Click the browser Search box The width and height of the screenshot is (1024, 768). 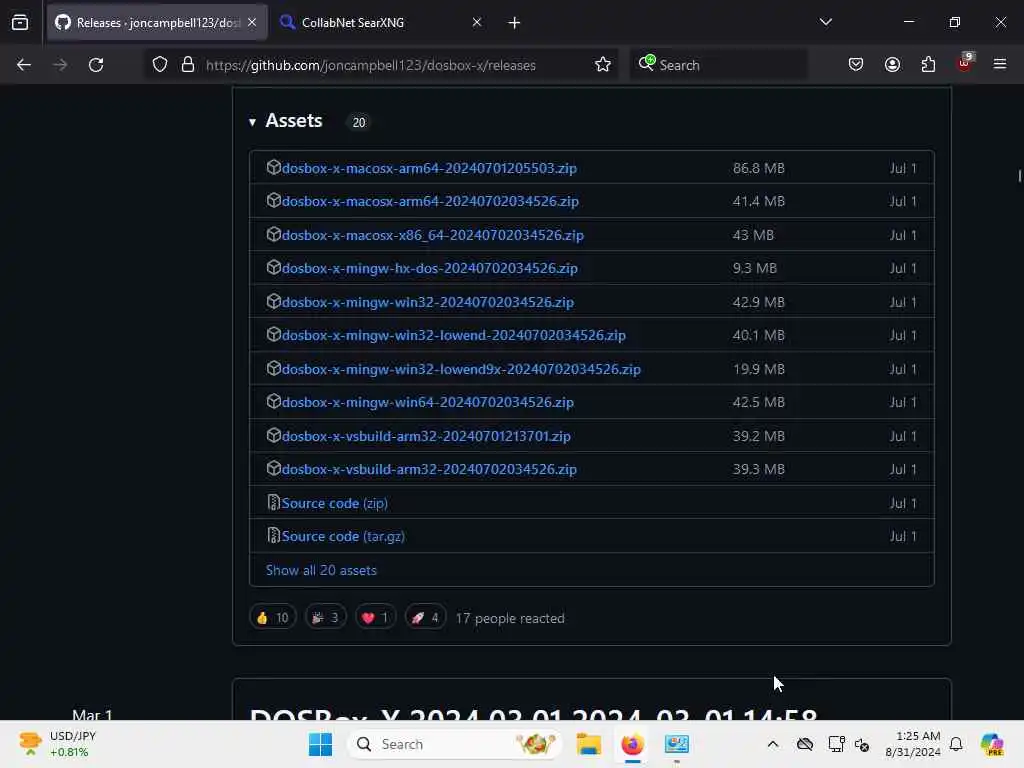tap(718, 65)
